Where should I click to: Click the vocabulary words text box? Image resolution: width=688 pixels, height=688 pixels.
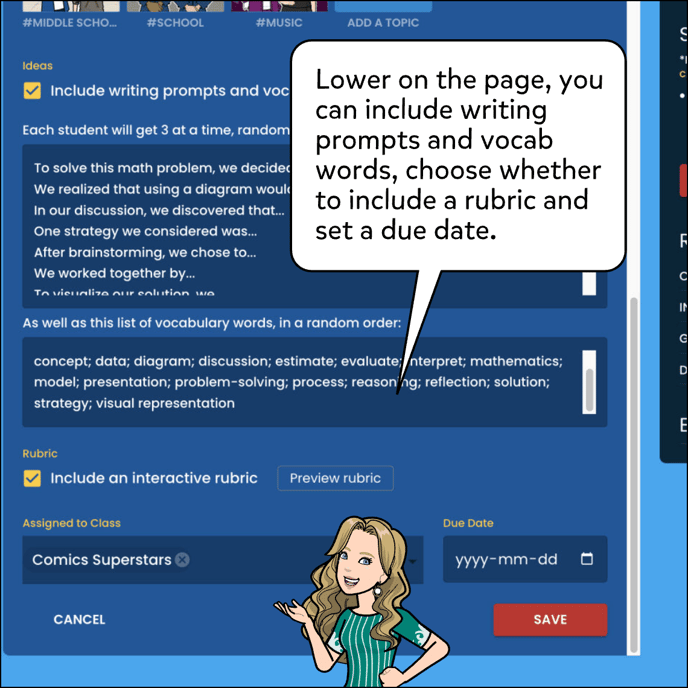click(315, 382)
